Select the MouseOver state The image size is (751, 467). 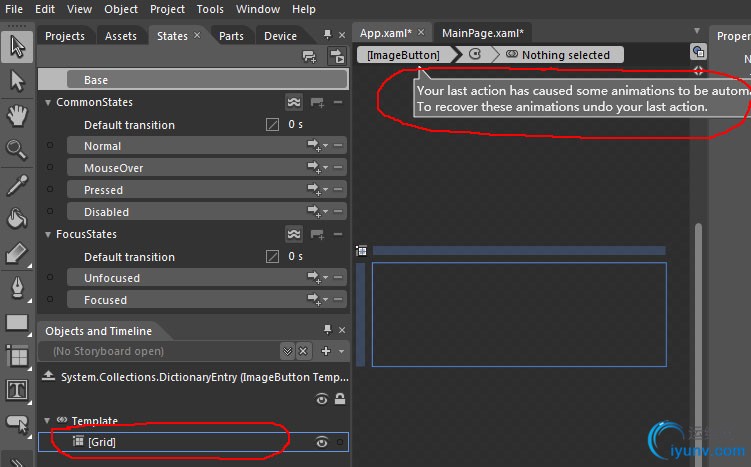tap(113, 168)
